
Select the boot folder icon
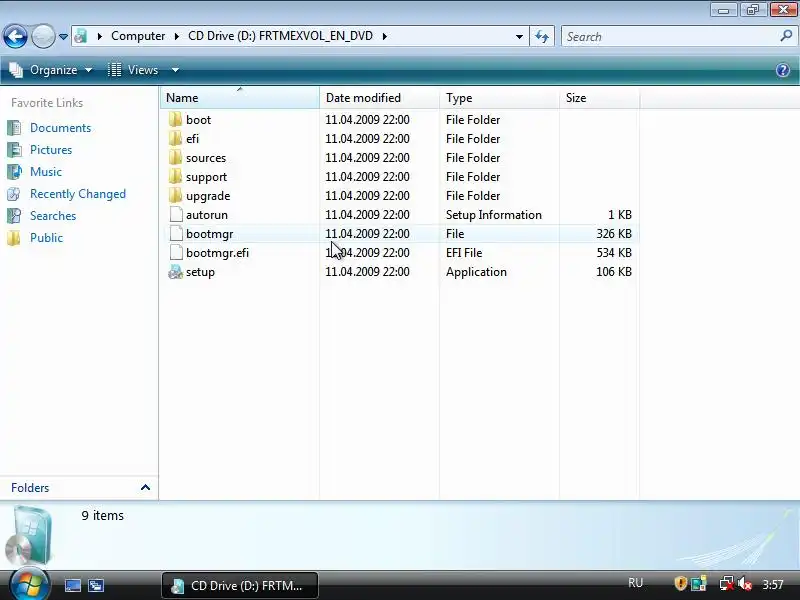pos(175,119)
